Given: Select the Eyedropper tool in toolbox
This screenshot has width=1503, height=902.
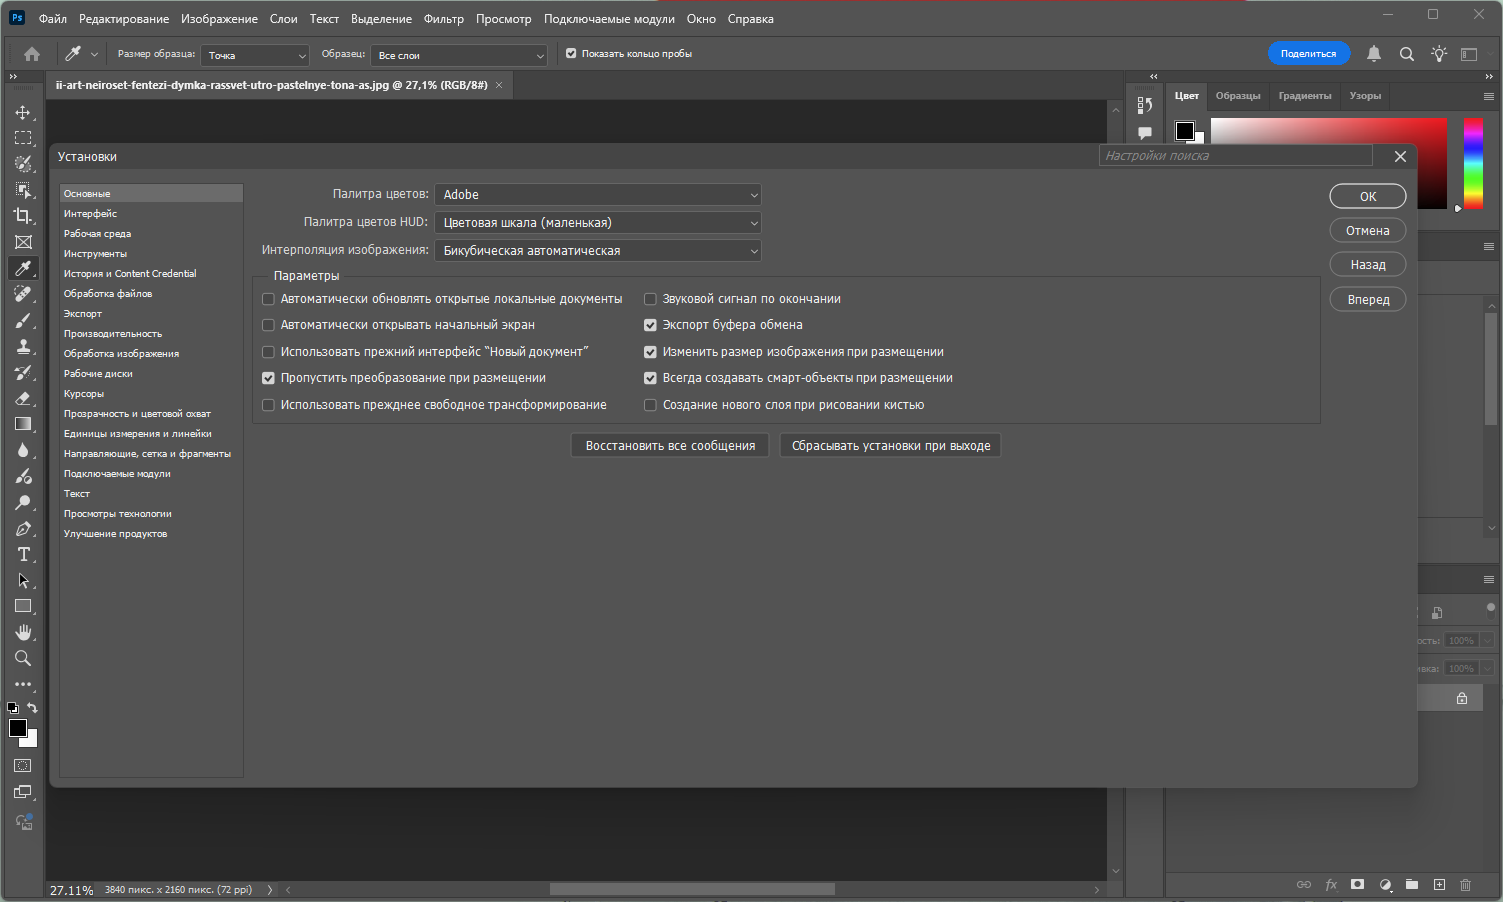Looking at the screenshot, I should pyautogui.click(x=23, y=268).
